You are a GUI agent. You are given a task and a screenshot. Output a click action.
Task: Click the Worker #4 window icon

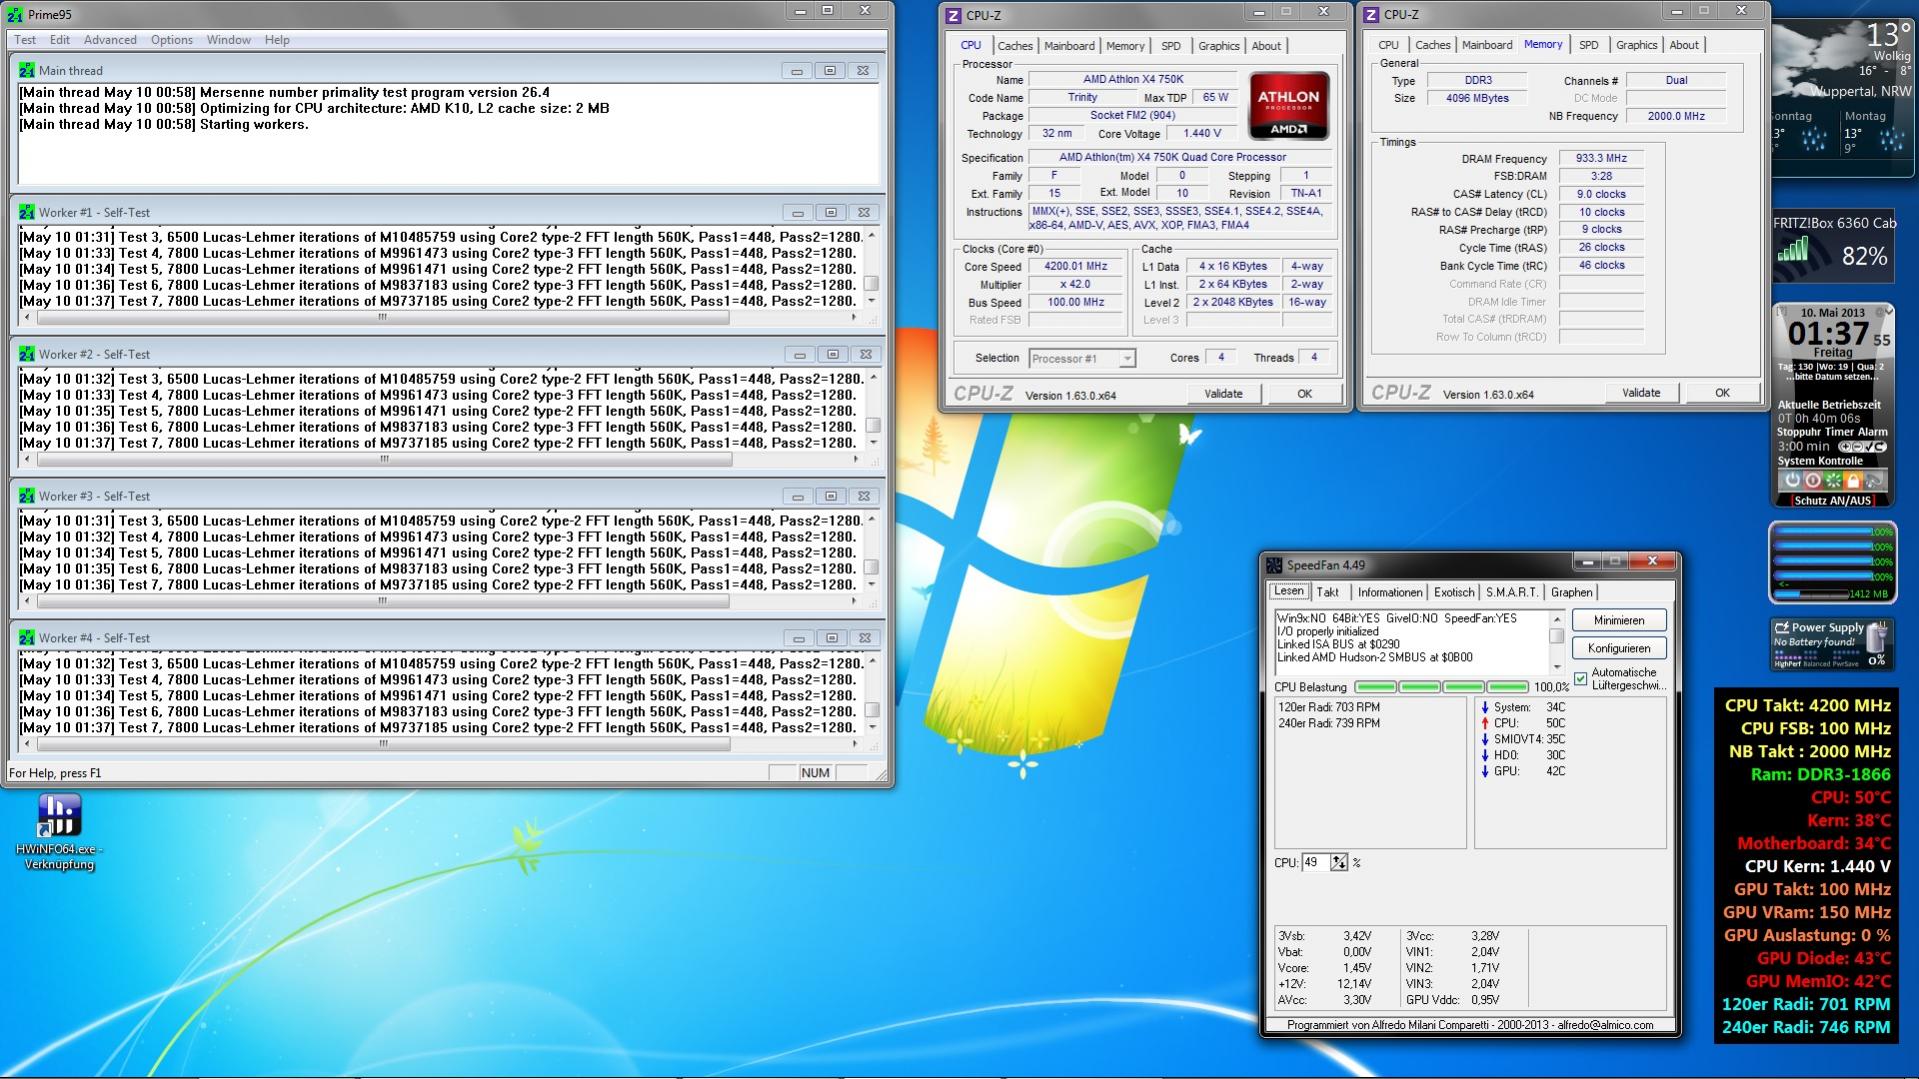[27, 639]
